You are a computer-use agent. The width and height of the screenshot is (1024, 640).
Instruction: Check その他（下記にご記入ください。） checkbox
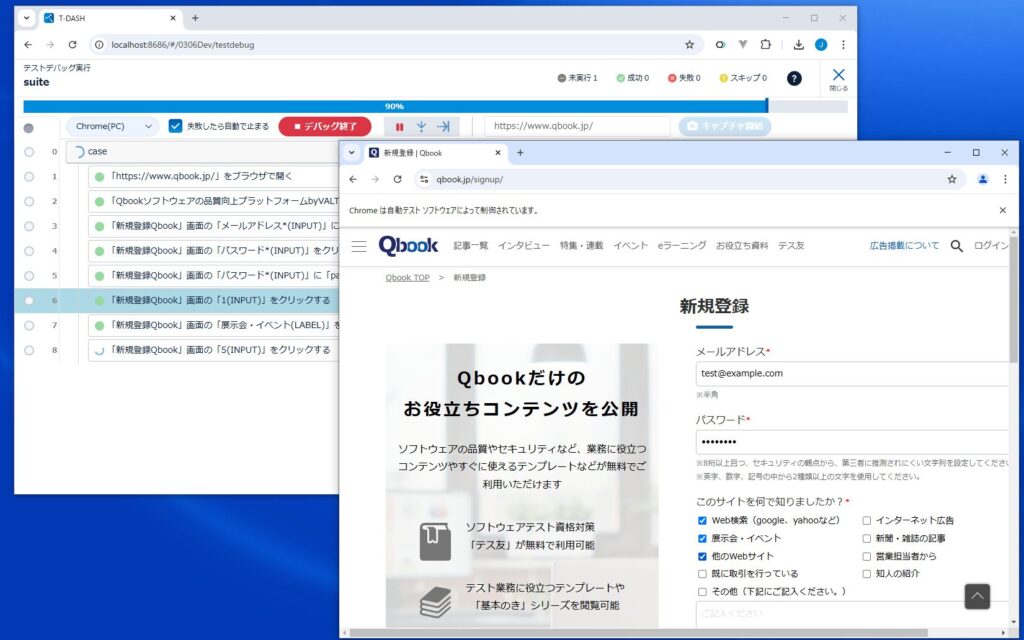point(702,592)
